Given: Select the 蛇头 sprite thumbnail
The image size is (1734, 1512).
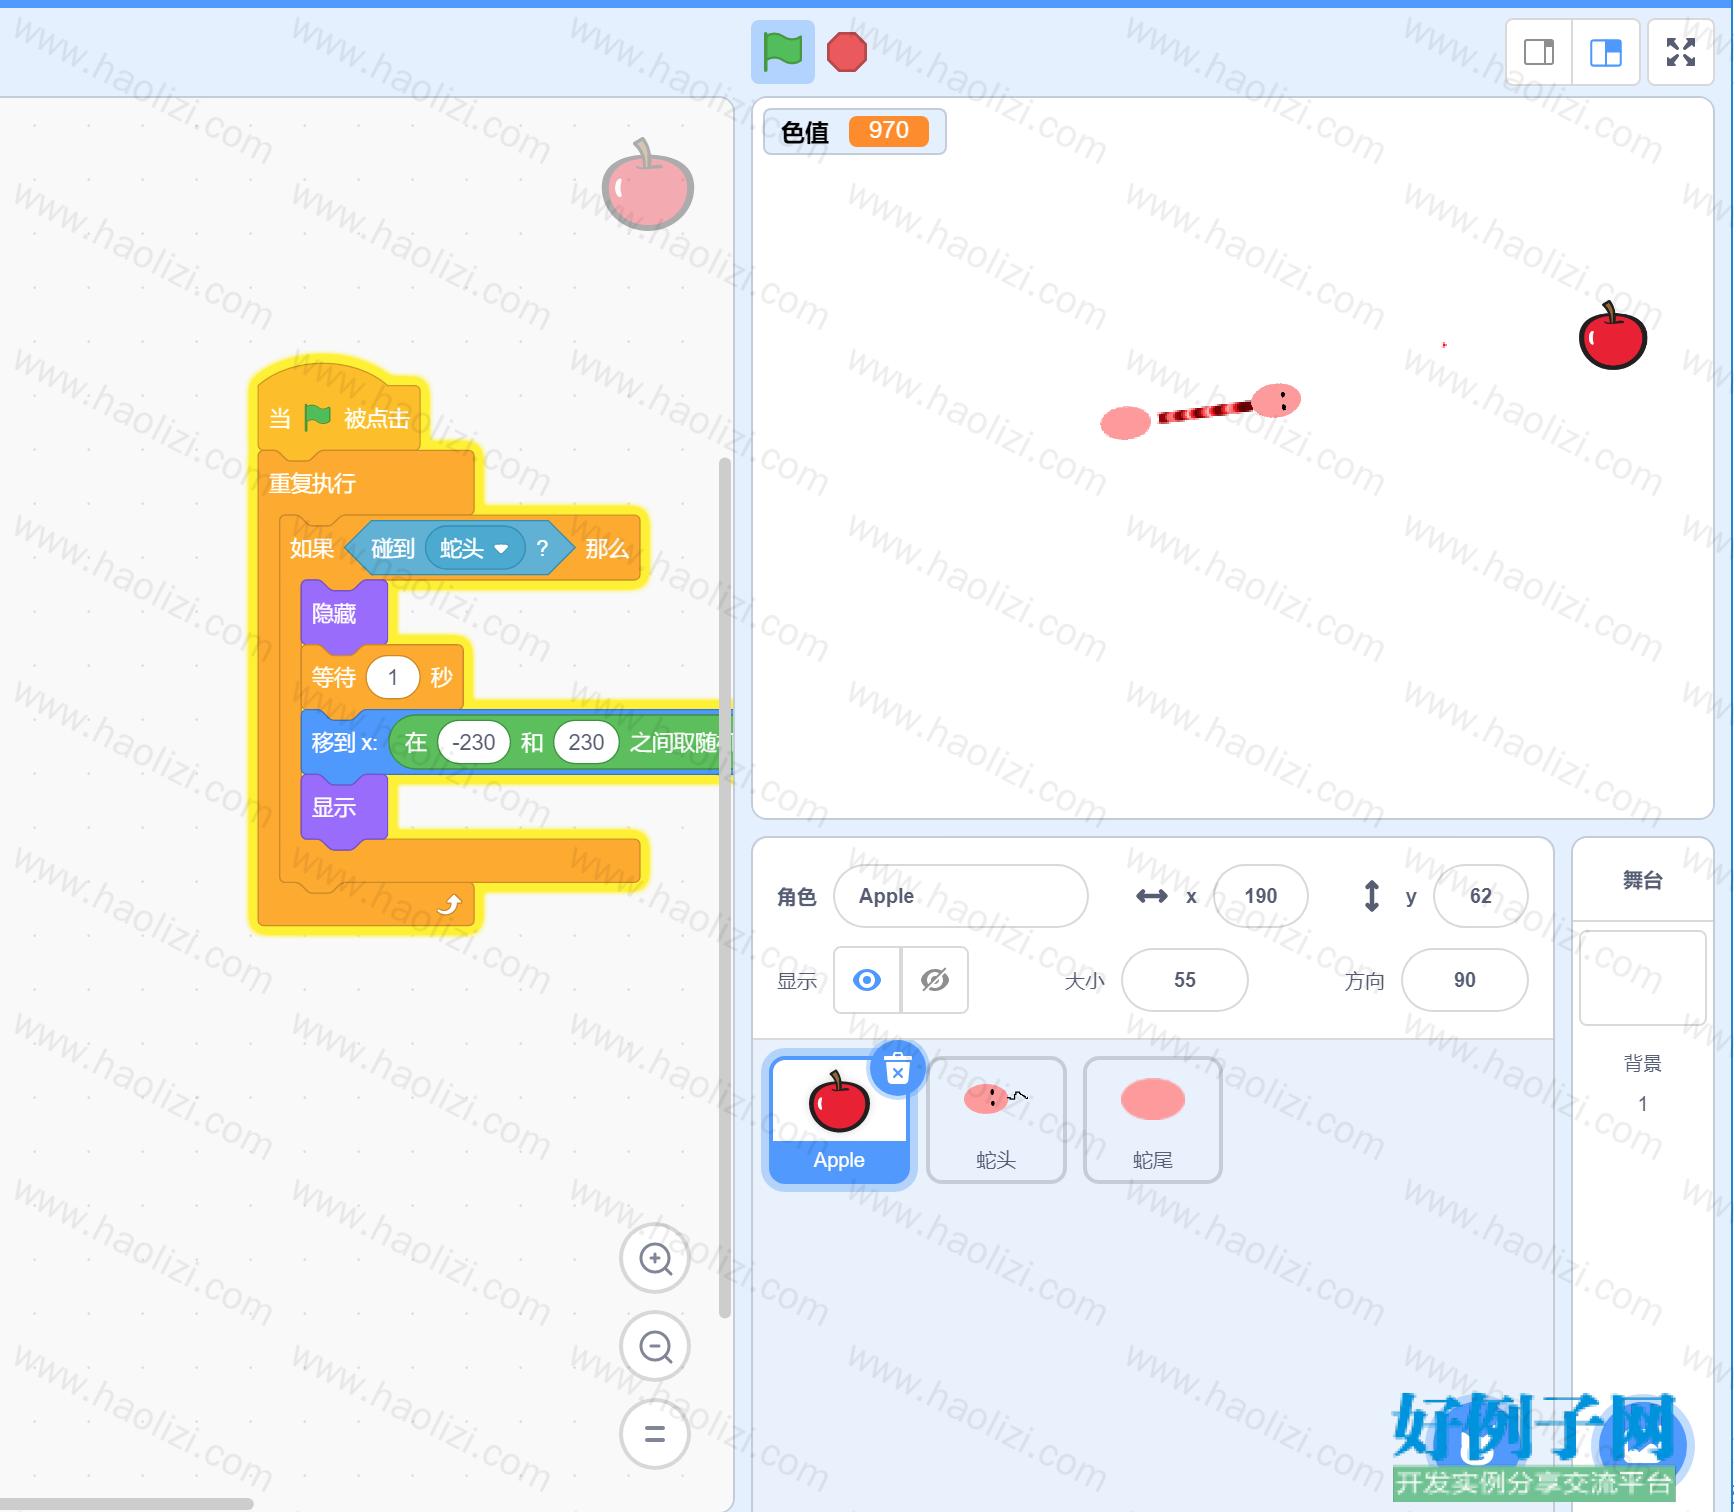Looking at the screenshot, I should 996,1120.
